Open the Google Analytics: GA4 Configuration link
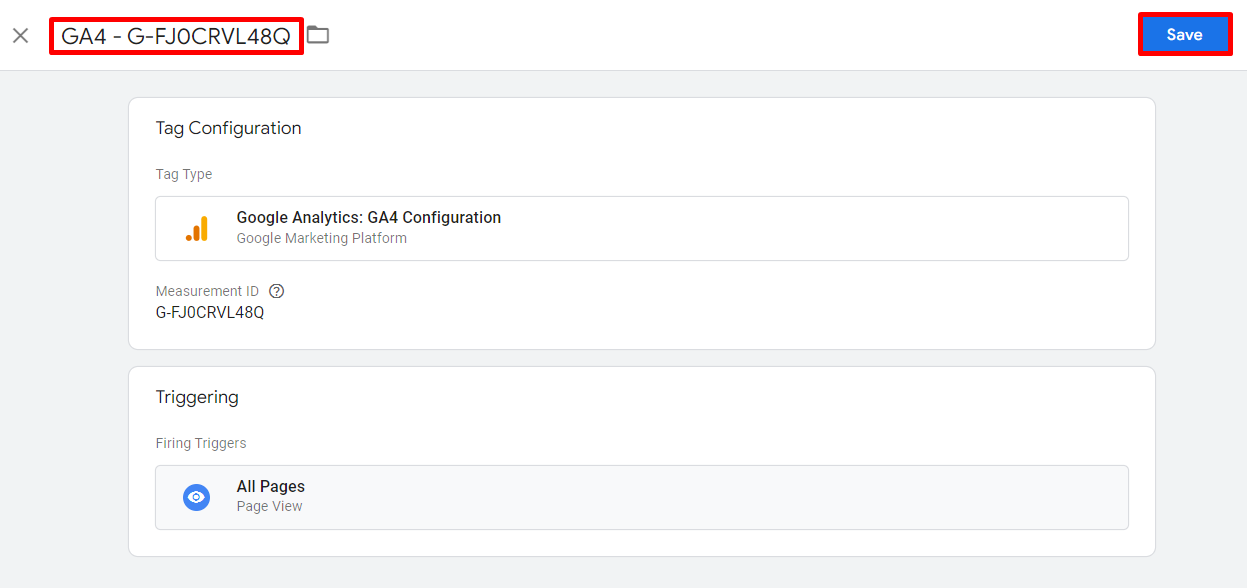This screenshot has height=588, width=1247. (368, 217)
